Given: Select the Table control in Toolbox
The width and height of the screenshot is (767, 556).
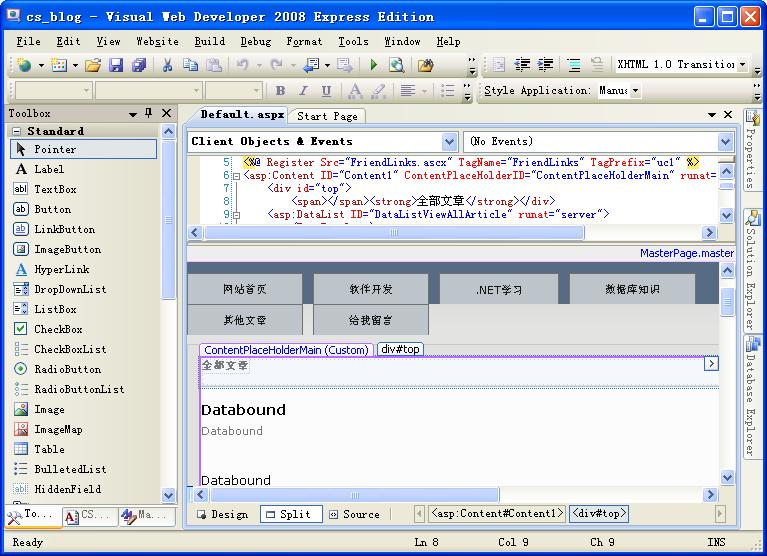Looking at the screenshot, I should coord(49,449).
